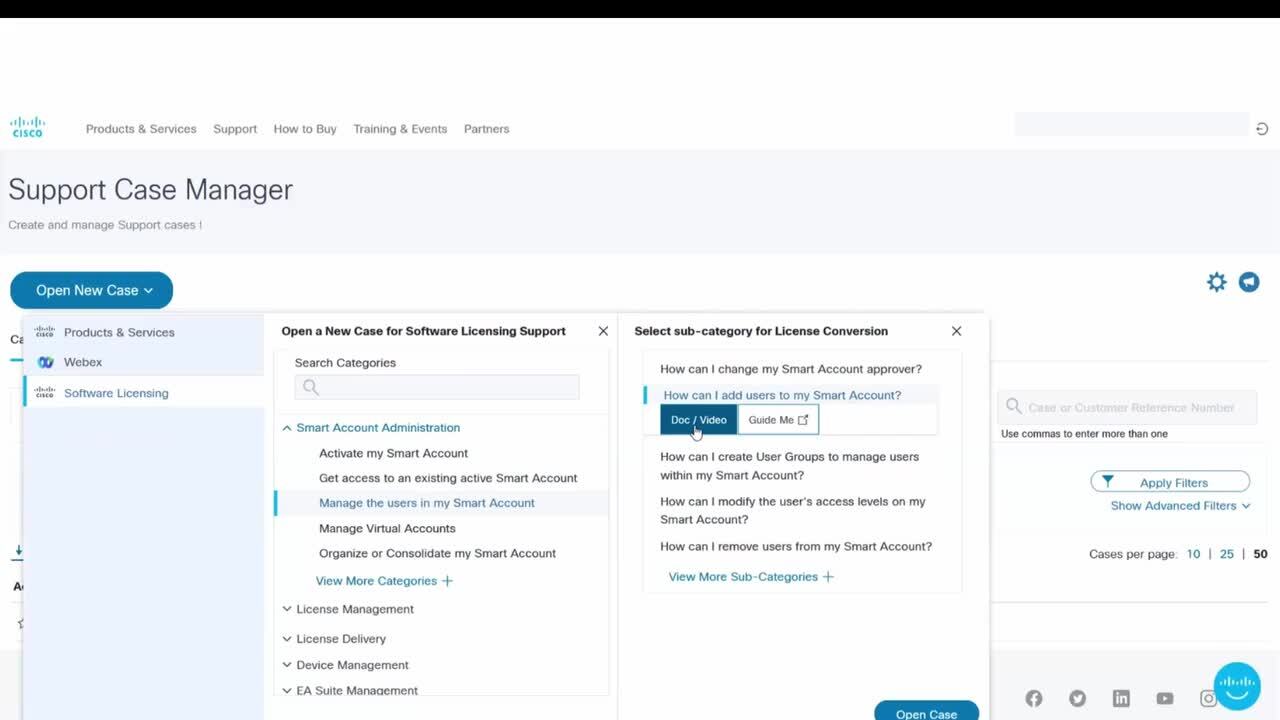The height and width of the screenshot is (720, 1280).
Task: Open Cisco's YouTube channel icon
Action: point(1165,699)
